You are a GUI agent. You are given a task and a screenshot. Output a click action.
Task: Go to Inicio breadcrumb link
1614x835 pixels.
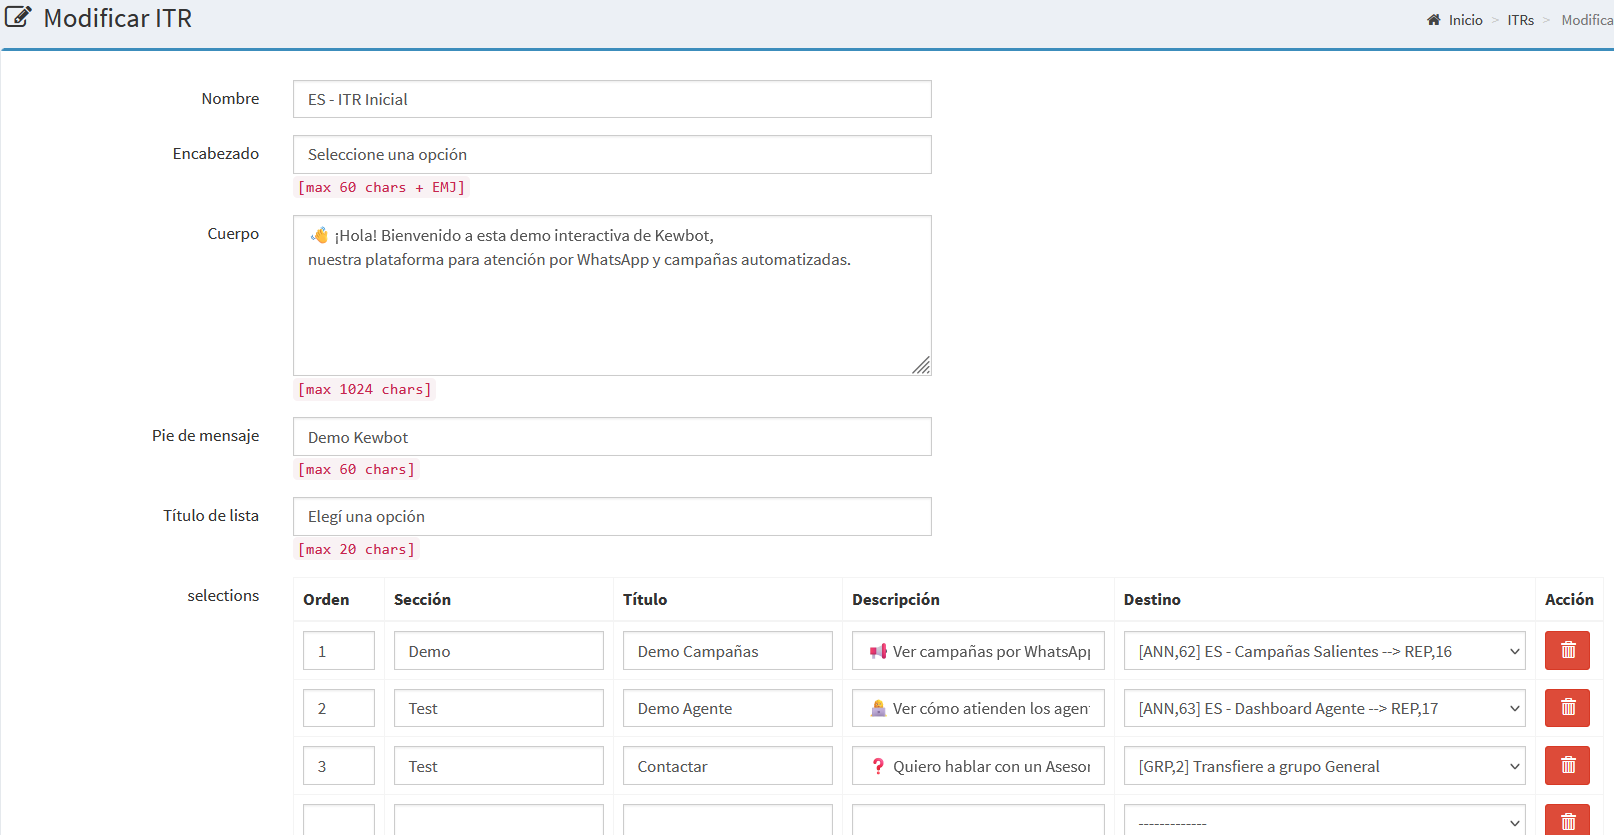(1465, 20)
